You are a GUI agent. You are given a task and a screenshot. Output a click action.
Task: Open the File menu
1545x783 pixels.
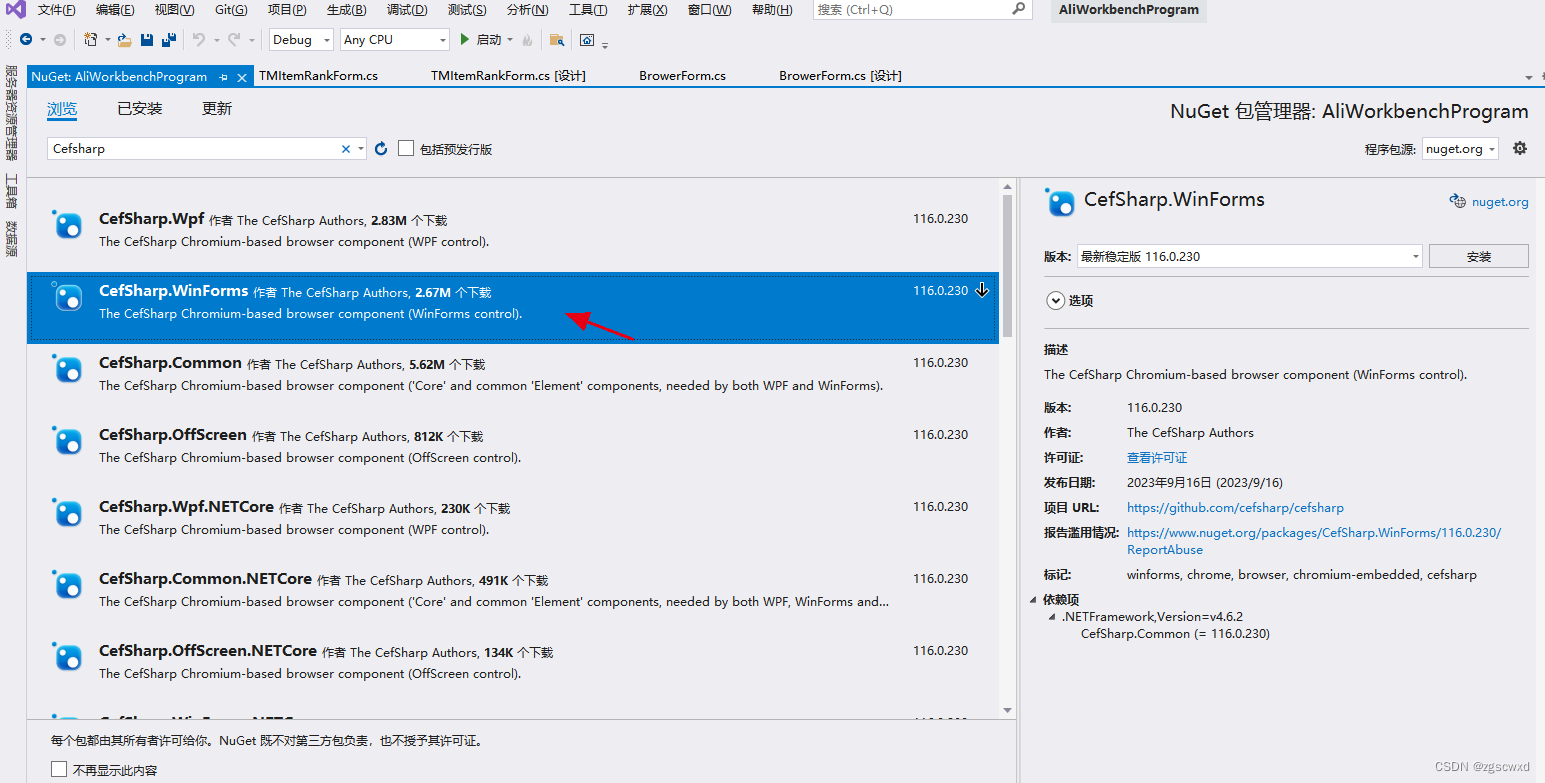57,9
